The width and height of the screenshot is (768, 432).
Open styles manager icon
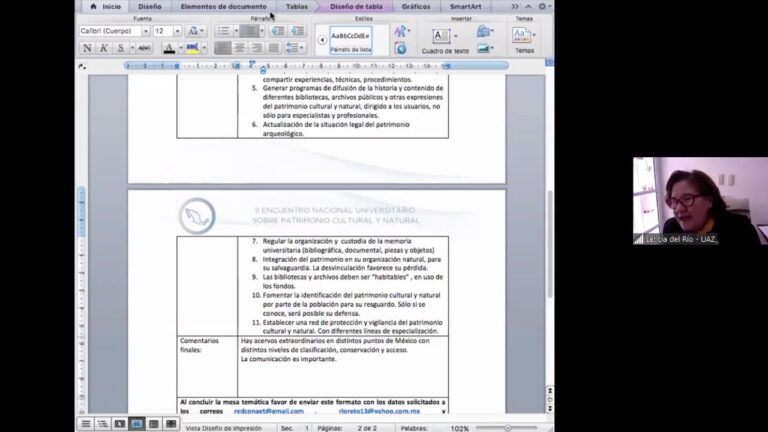tap(400, 48)
